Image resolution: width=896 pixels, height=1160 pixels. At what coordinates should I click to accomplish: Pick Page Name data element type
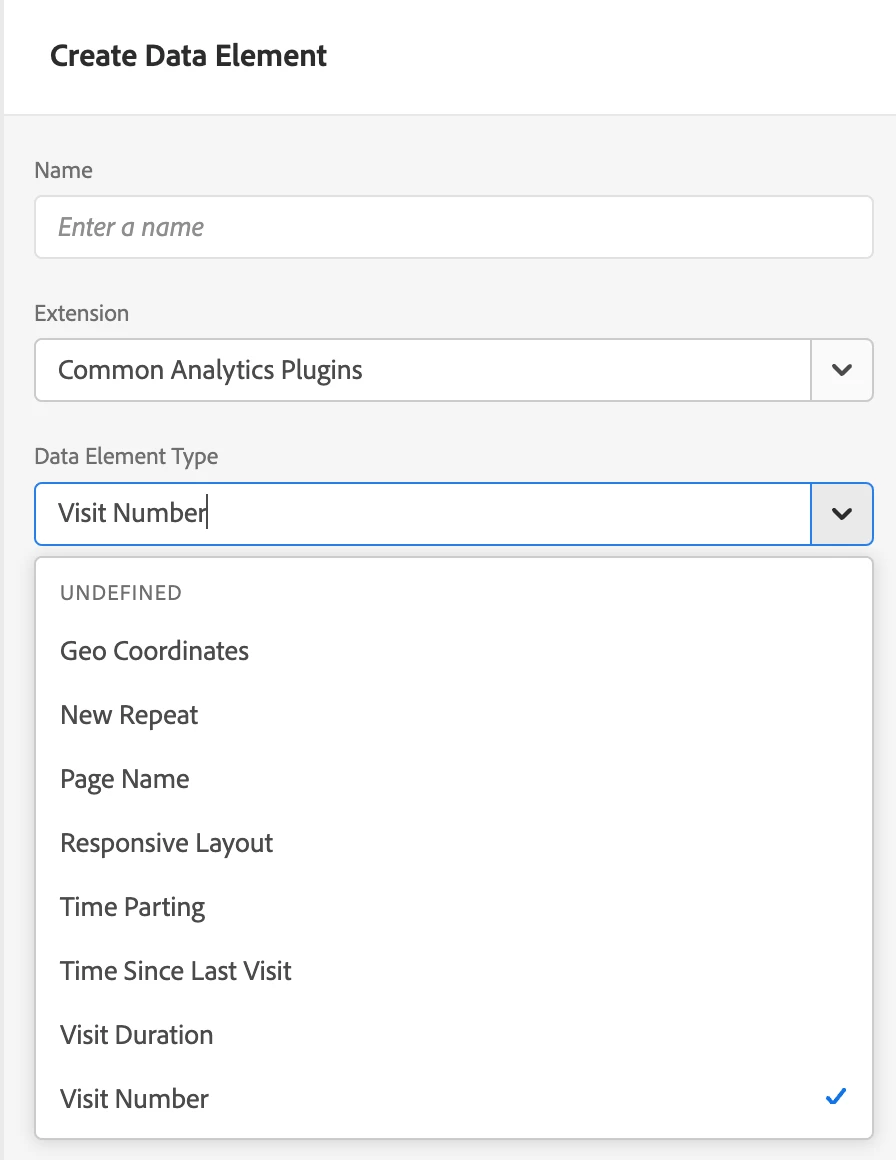point(125,779)
